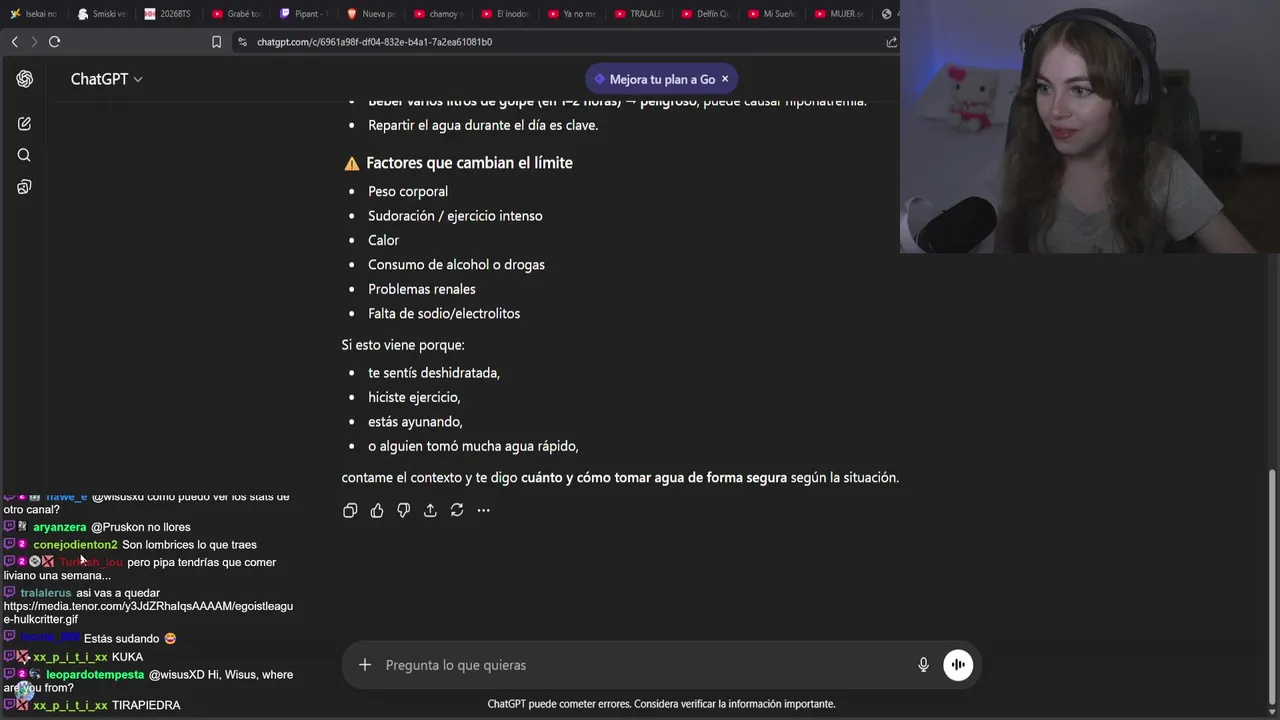
Task: Switch to the Grabé browser tab
Action: tap(237, 14)
